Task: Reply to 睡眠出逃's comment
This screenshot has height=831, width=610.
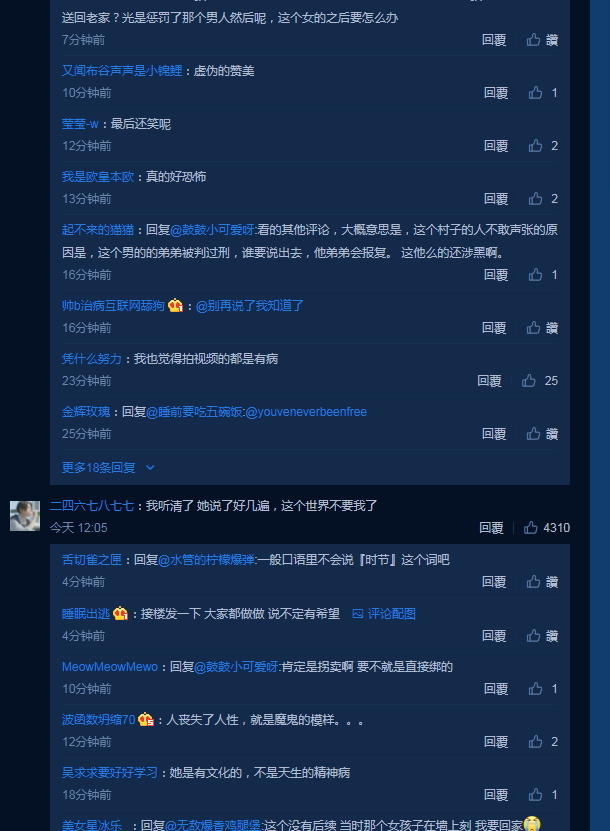Action: pyautogui.click(x=493, y=635)
